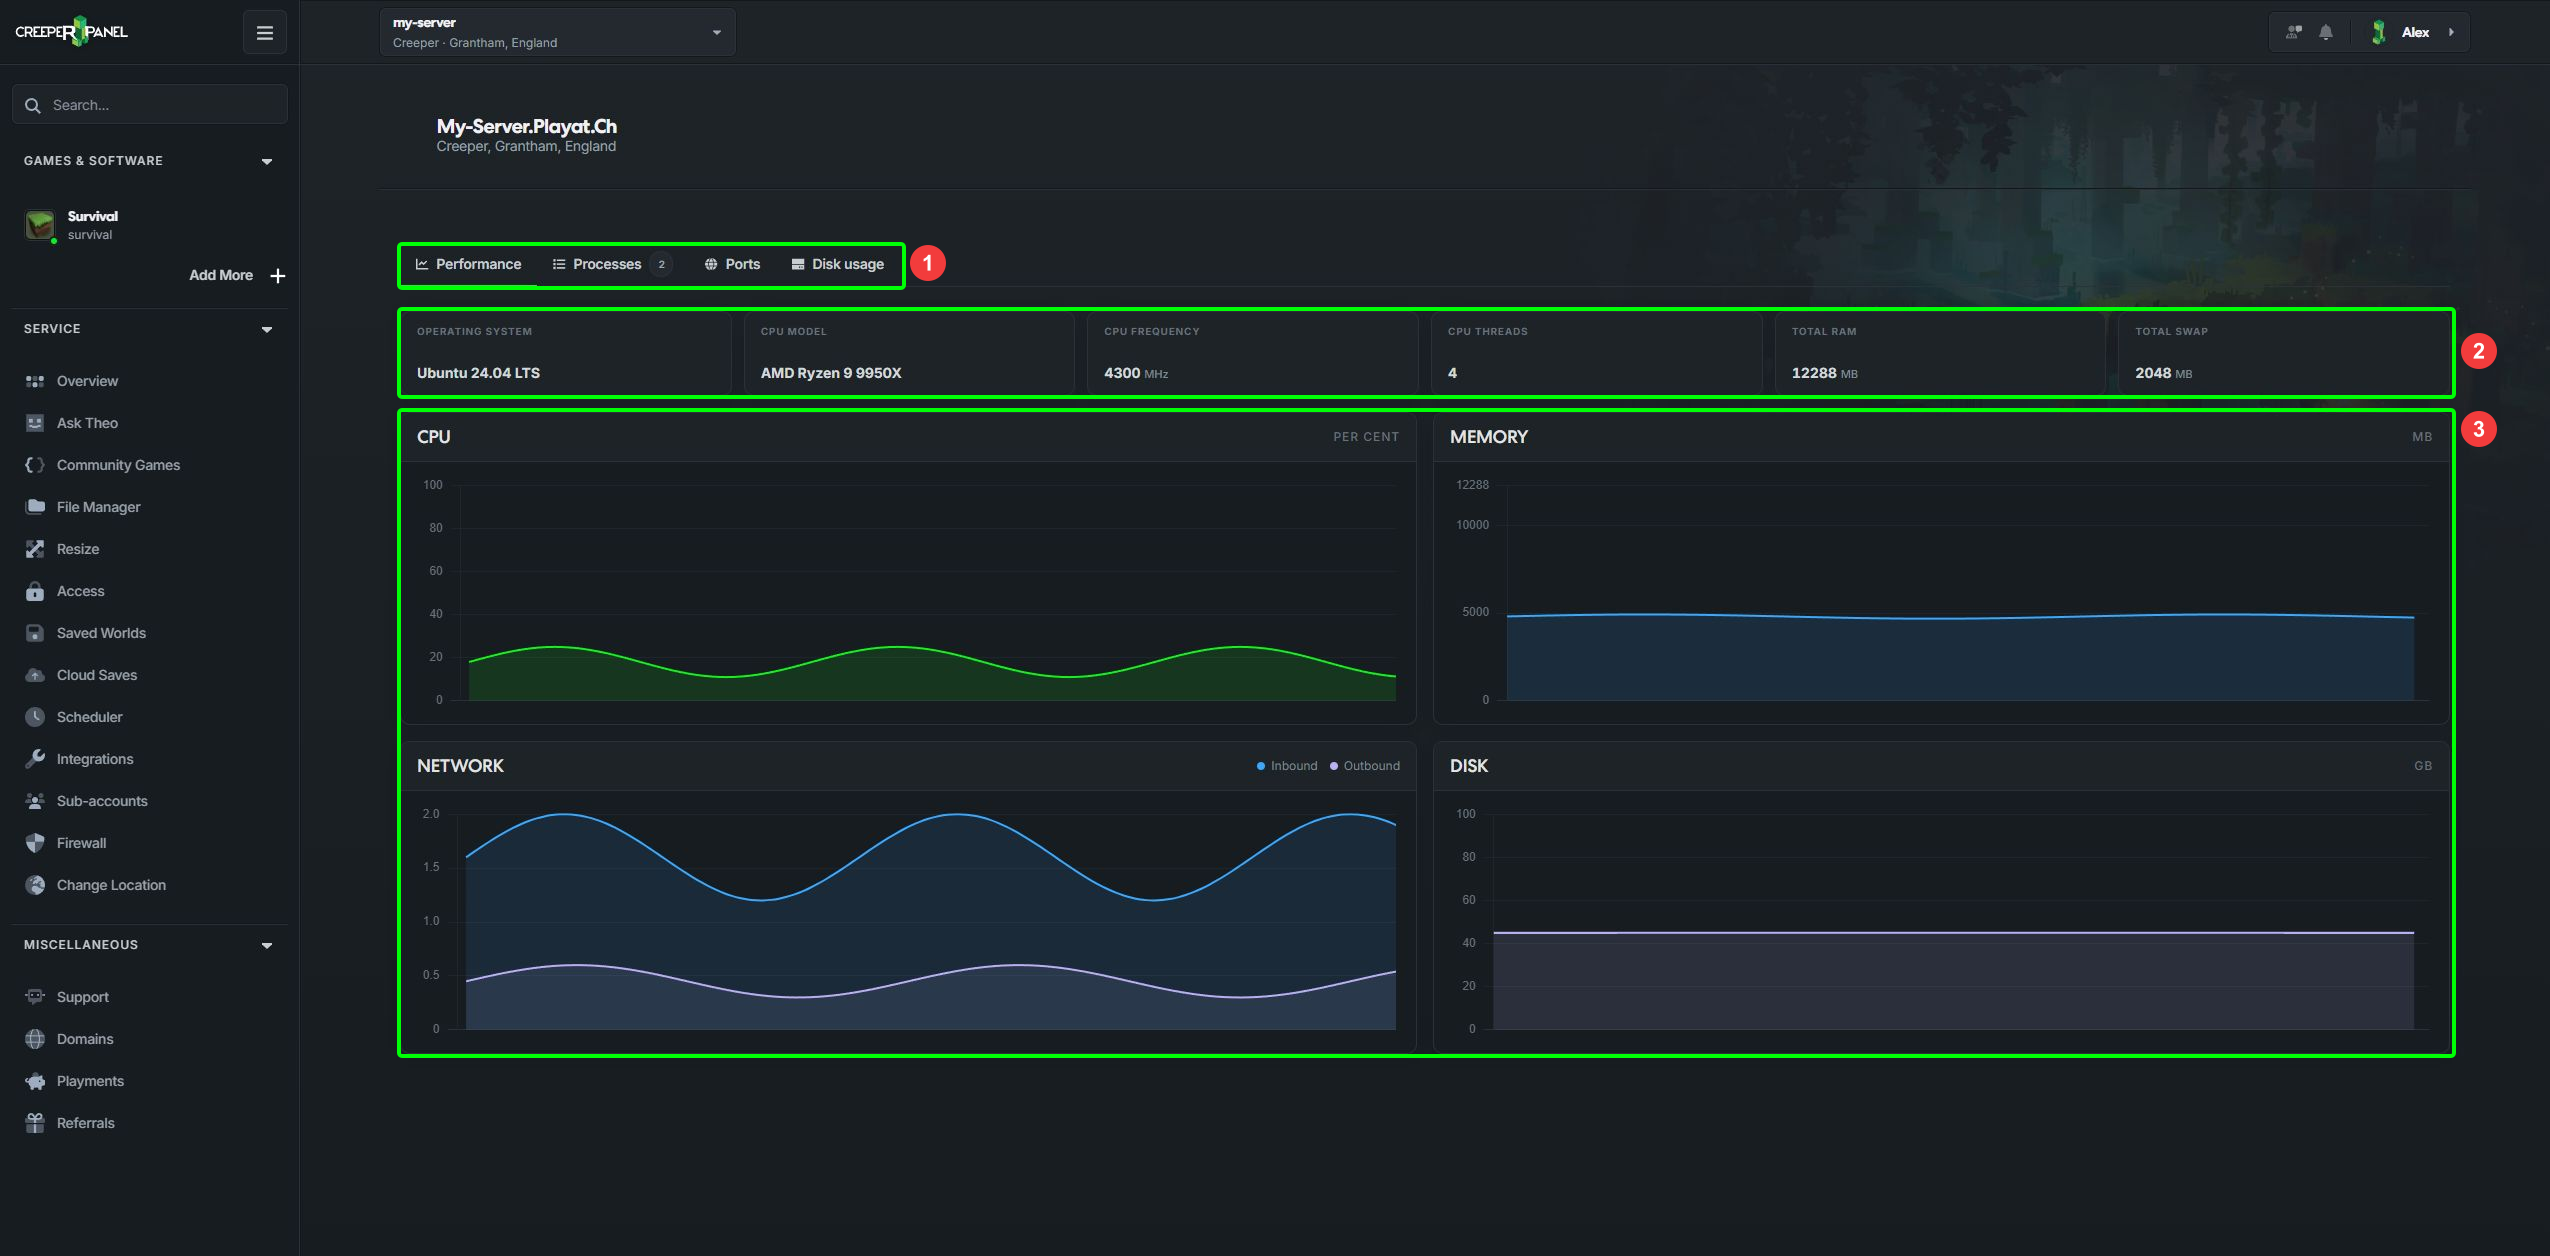Collapse the Service section arrow
Screen dimensions: 2550x1256
267,329
